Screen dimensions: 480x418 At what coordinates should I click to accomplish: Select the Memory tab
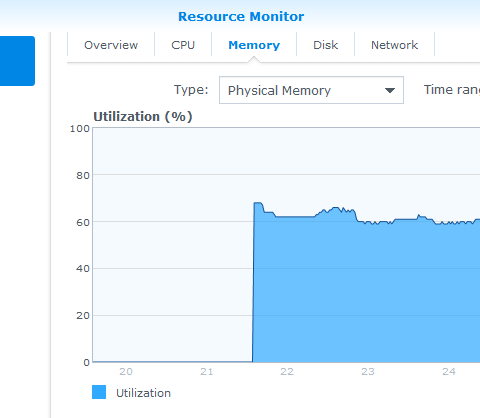[x=254, y=45]
